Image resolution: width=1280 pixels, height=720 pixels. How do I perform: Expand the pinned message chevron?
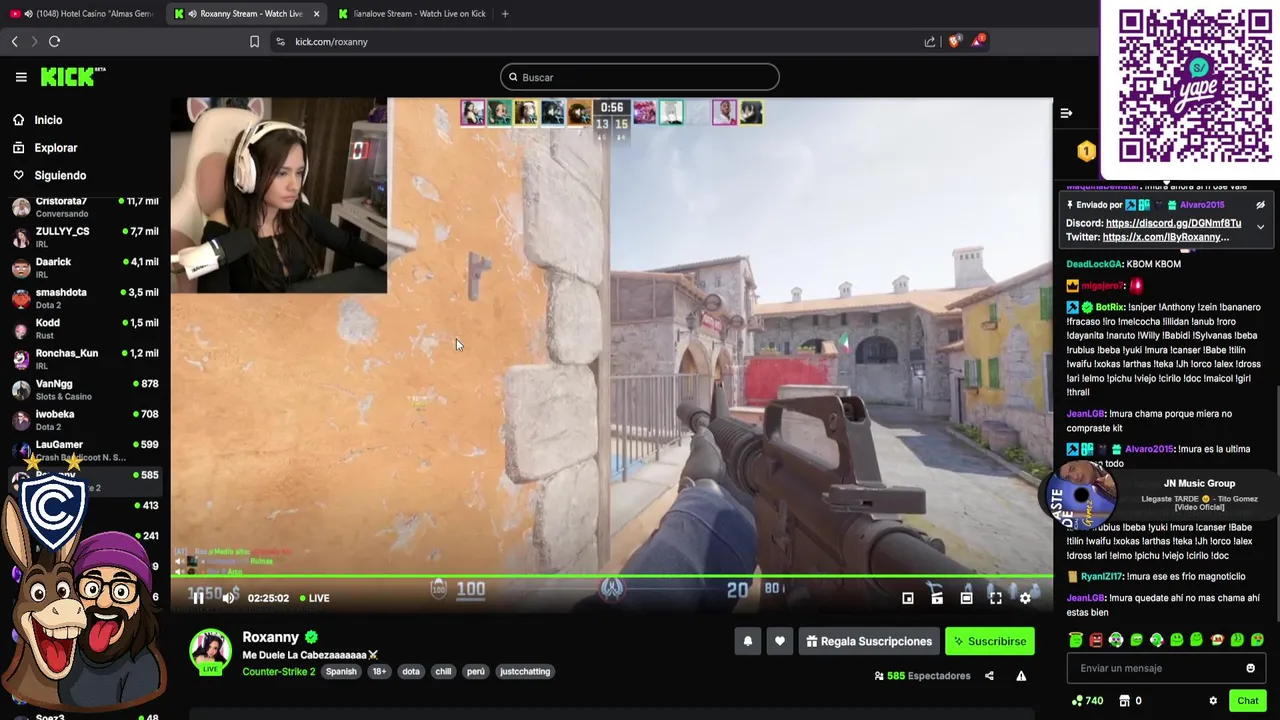tap(1260, 227)
